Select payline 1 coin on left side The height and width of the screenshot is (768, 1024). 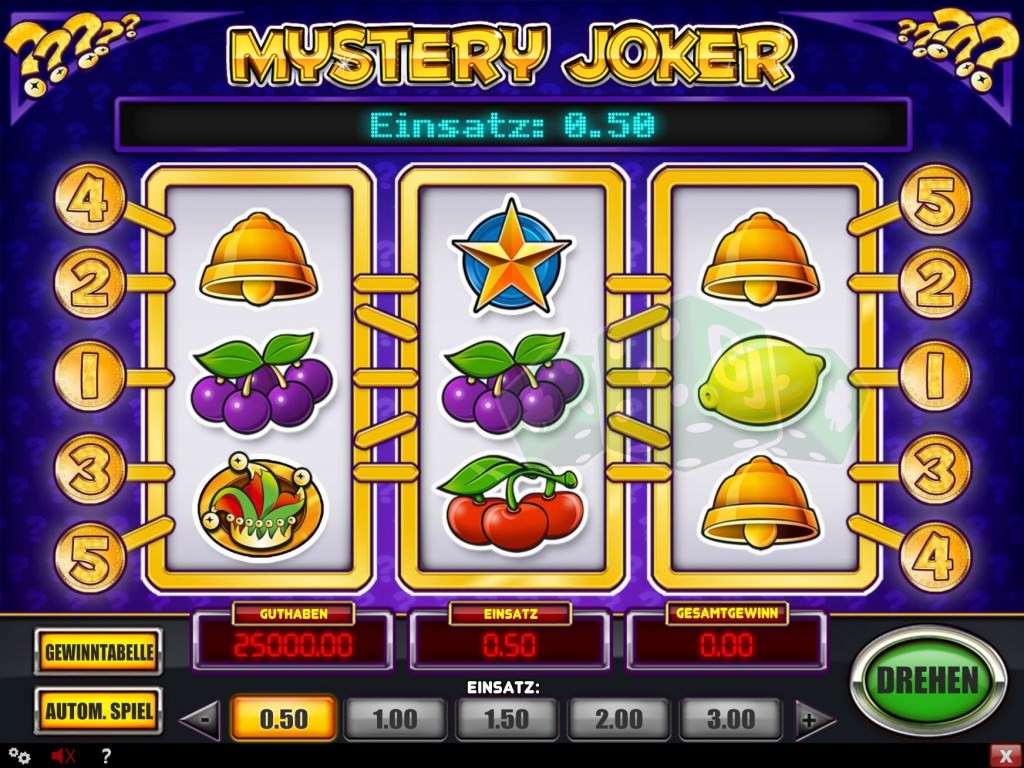coord(89,377)
